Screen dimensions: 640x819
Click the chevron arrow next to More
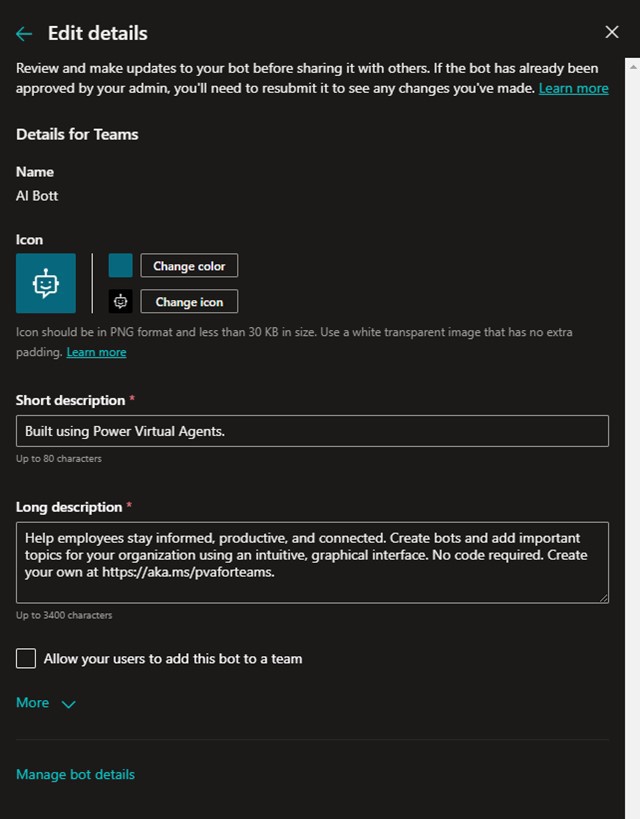pos(68,704)
